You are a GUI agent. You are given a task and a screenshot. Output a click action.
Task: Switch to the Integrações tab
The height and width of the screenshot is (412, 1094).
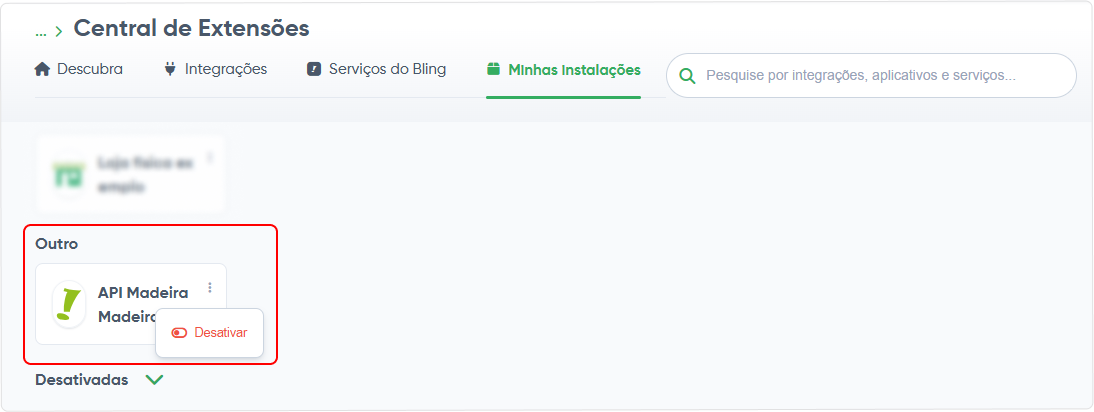[x=215, y=69]
